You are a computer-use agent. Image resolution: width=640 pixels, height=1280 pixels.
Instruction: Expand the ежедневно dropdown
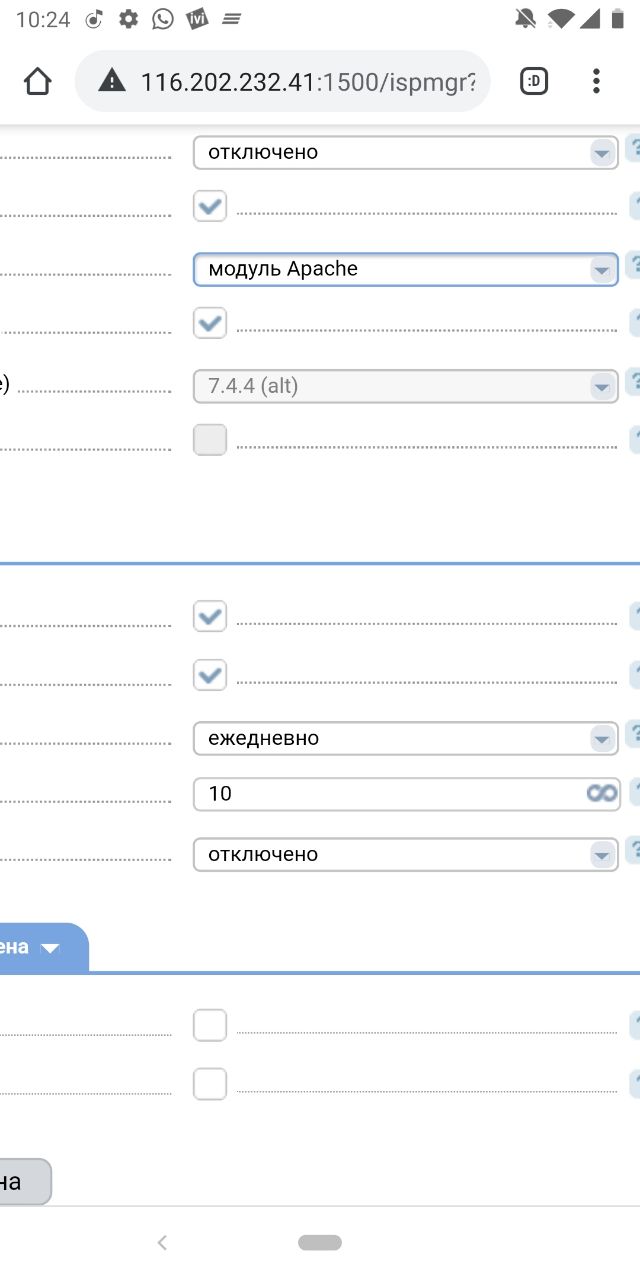pyautogui.click(x=405, y=738)
